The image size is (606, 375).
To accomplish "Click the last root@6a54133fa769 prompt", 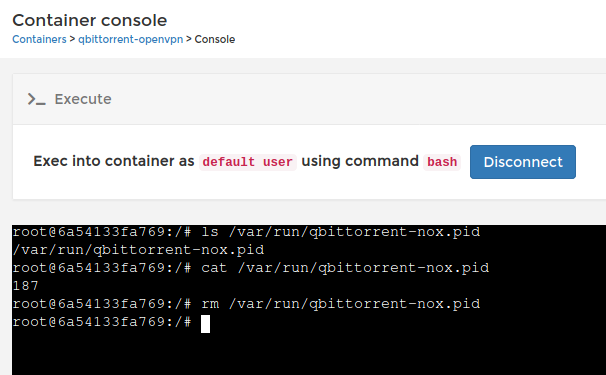I will click(102, 322).
